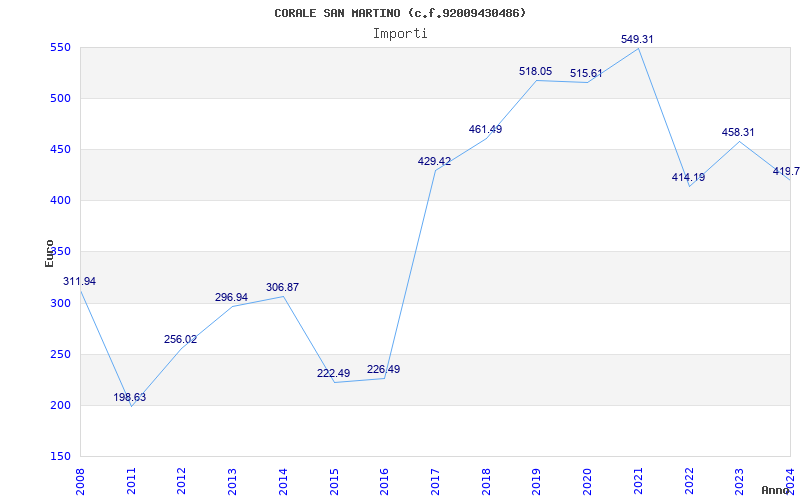The image size is (800, 500).
Task: Click year 2020 on the x-axis
Action: 587,480
